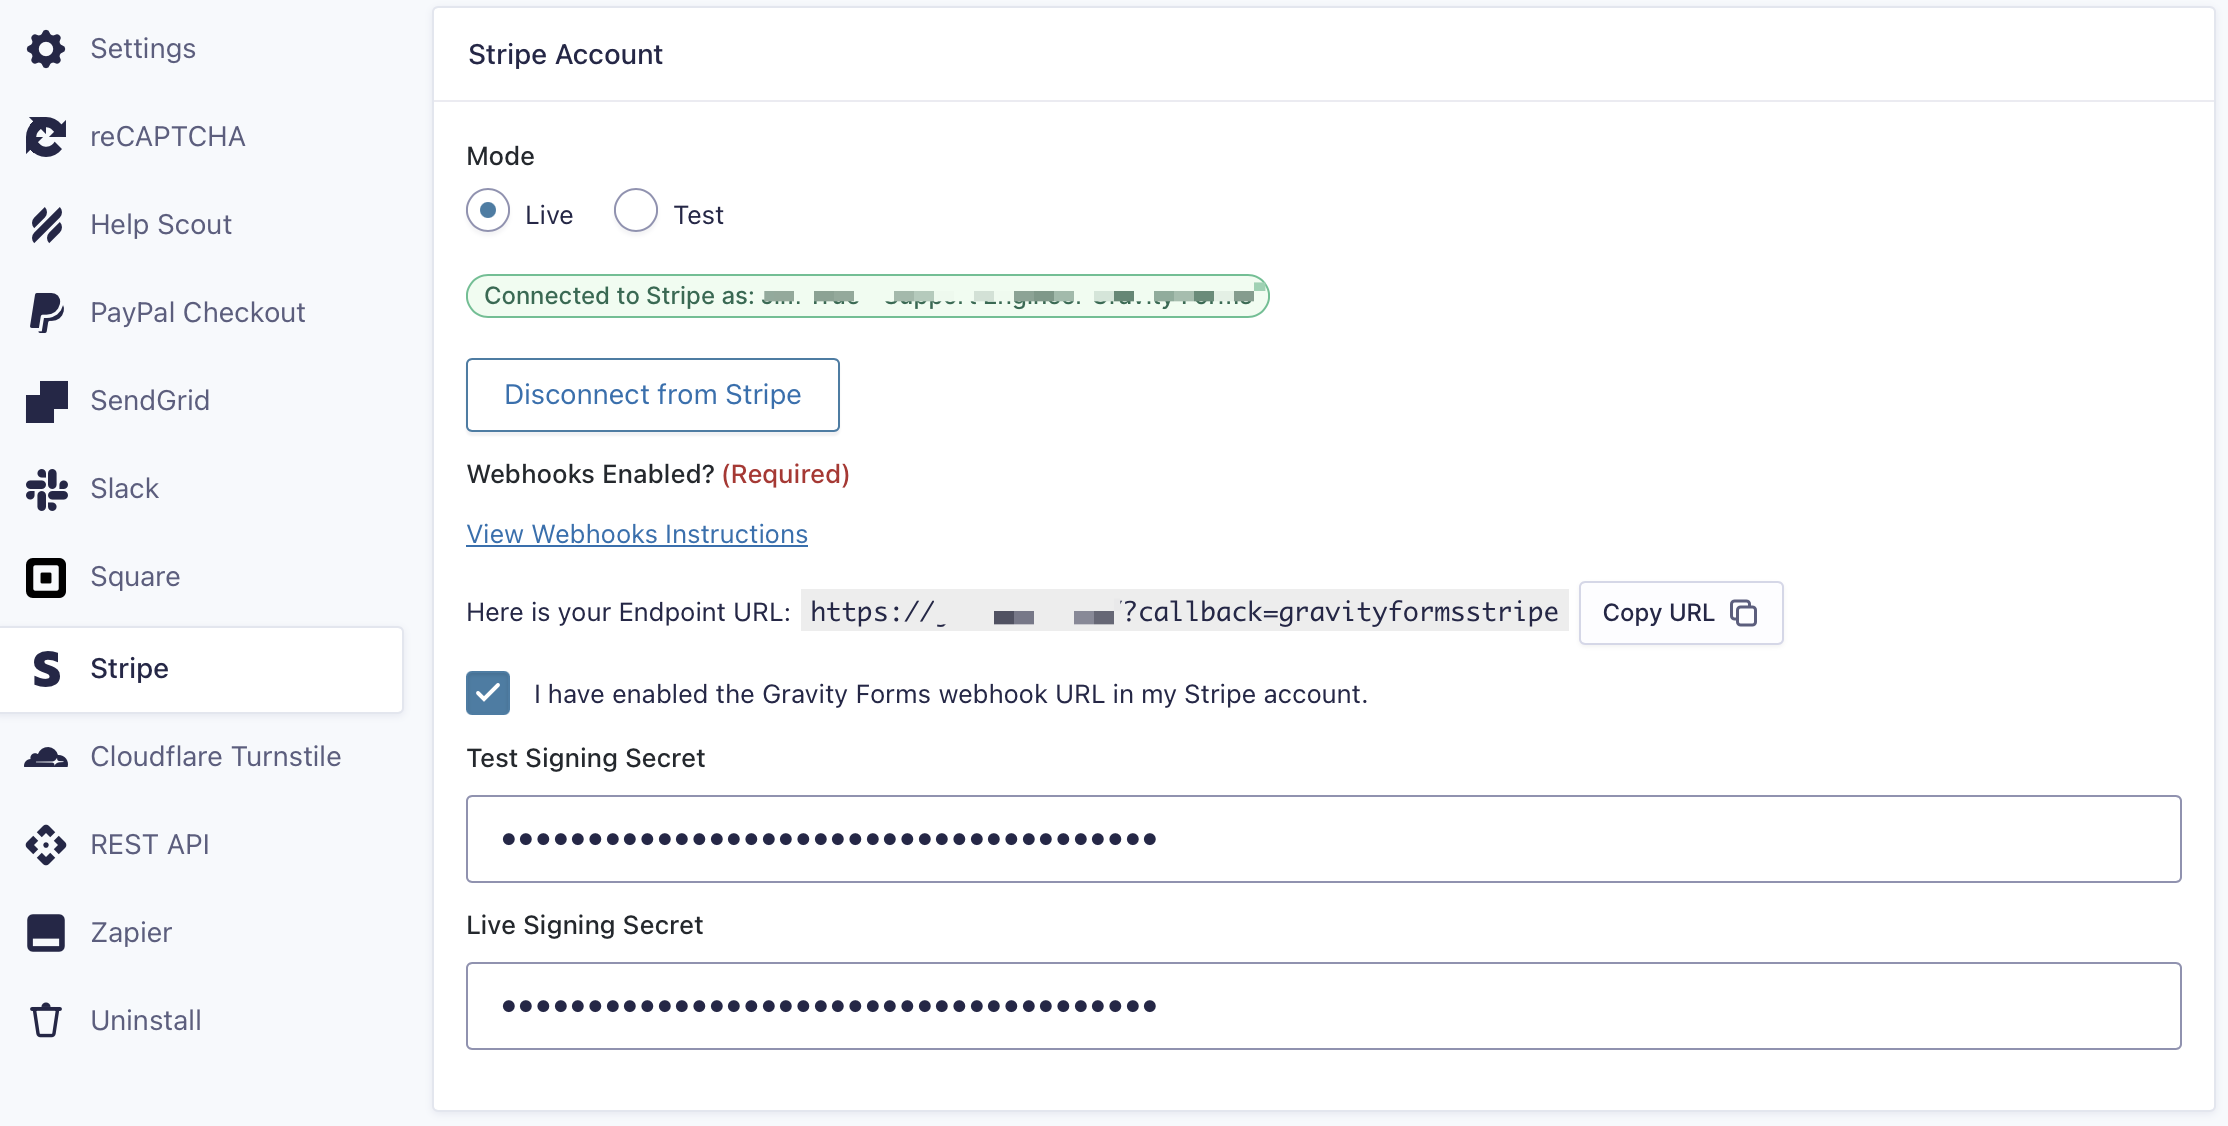
Task: Click the copy icon in Copy URL button
Action: pyautogui.click(x=1743, y=612)
